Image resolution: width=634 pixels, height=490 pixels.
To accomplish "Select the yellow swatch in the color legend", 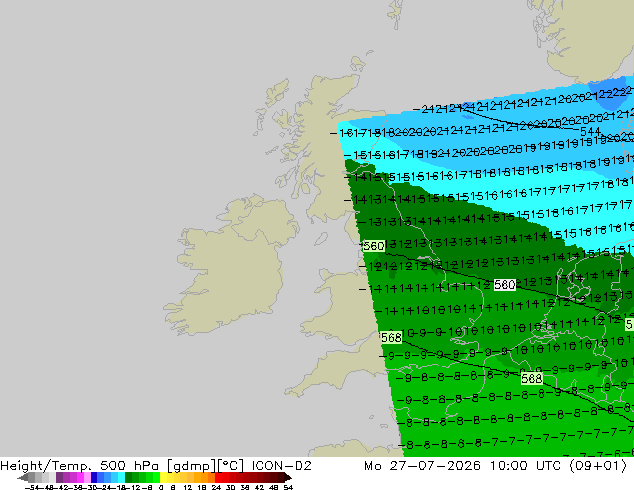I will click(x=163, y=477).
